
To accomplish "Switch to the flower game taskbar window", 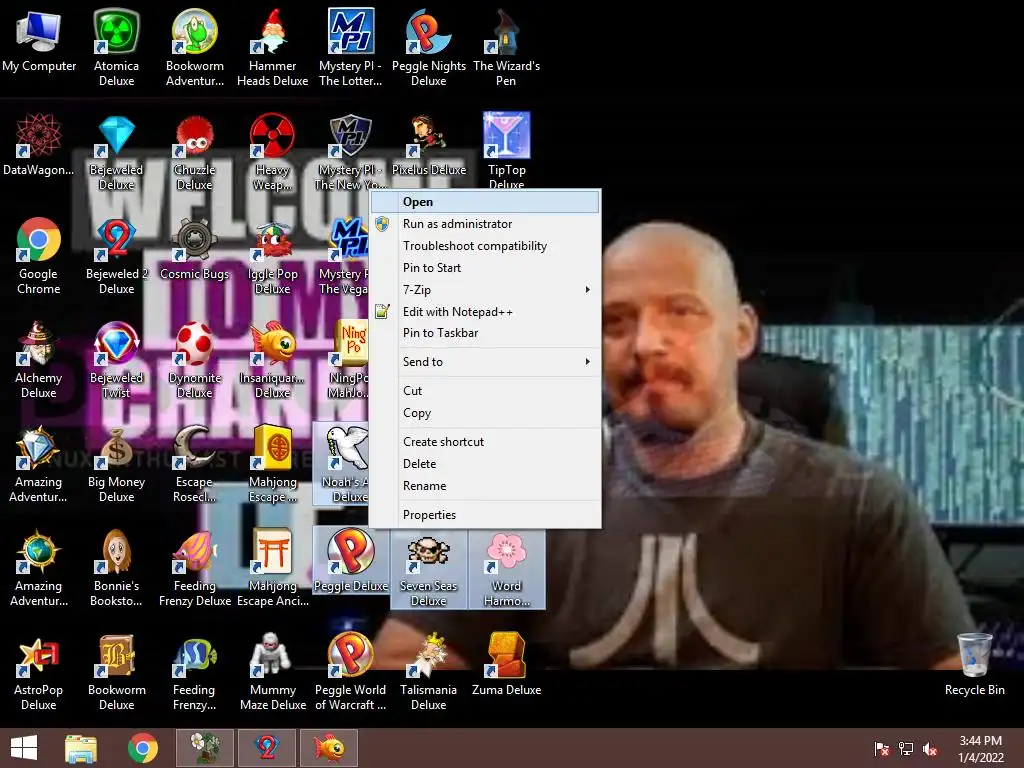I will tap(205, 748).
